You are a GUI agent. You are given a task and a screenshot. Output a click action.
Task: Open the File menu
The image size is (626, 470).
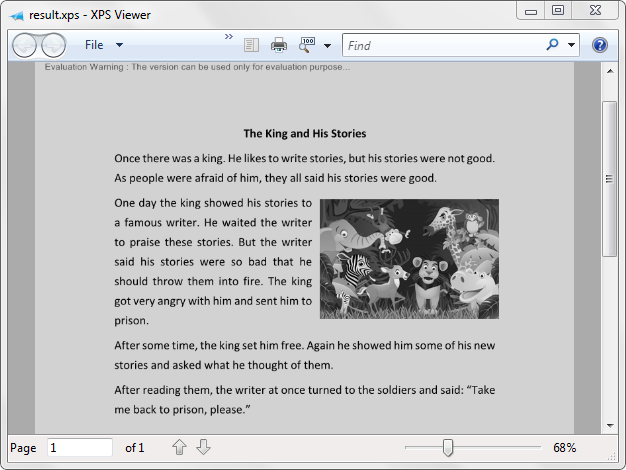coord(94,45)
